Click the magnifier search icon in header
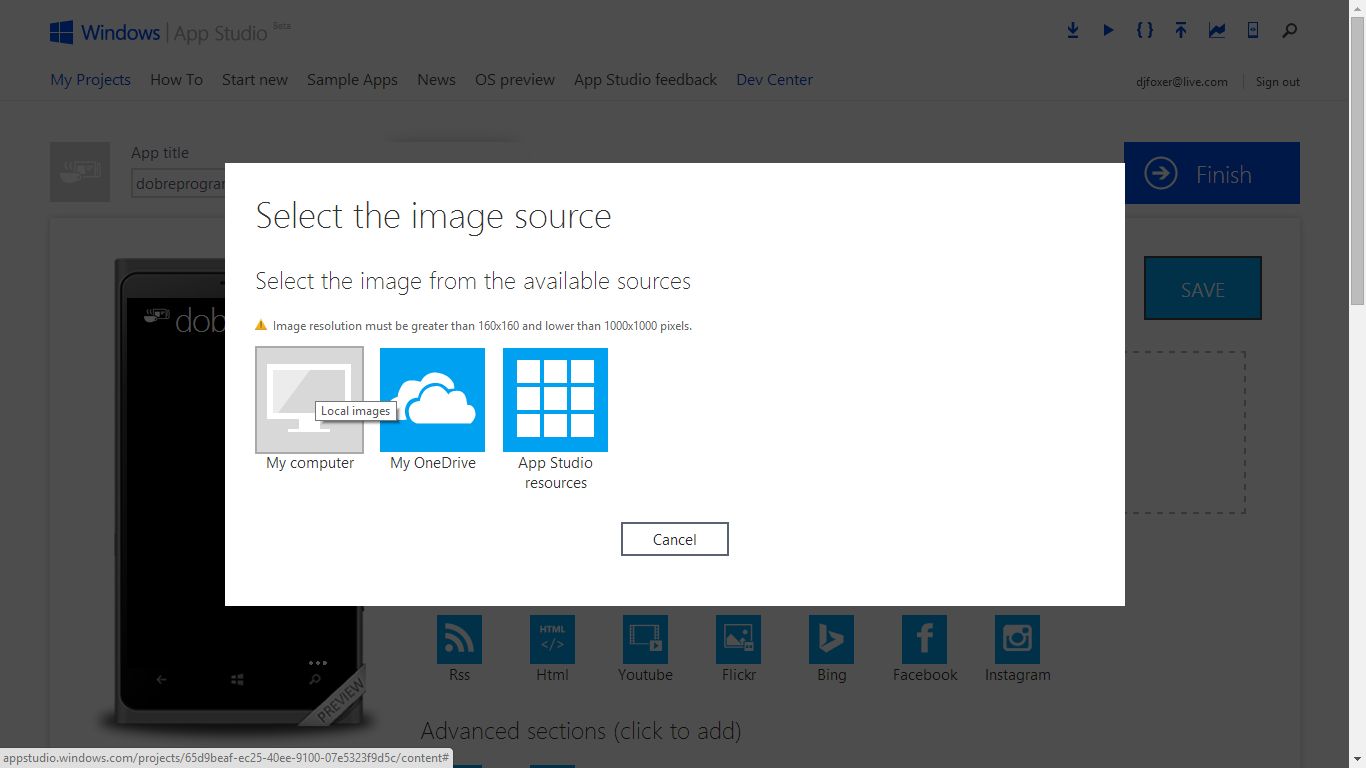 point(1290,31)
